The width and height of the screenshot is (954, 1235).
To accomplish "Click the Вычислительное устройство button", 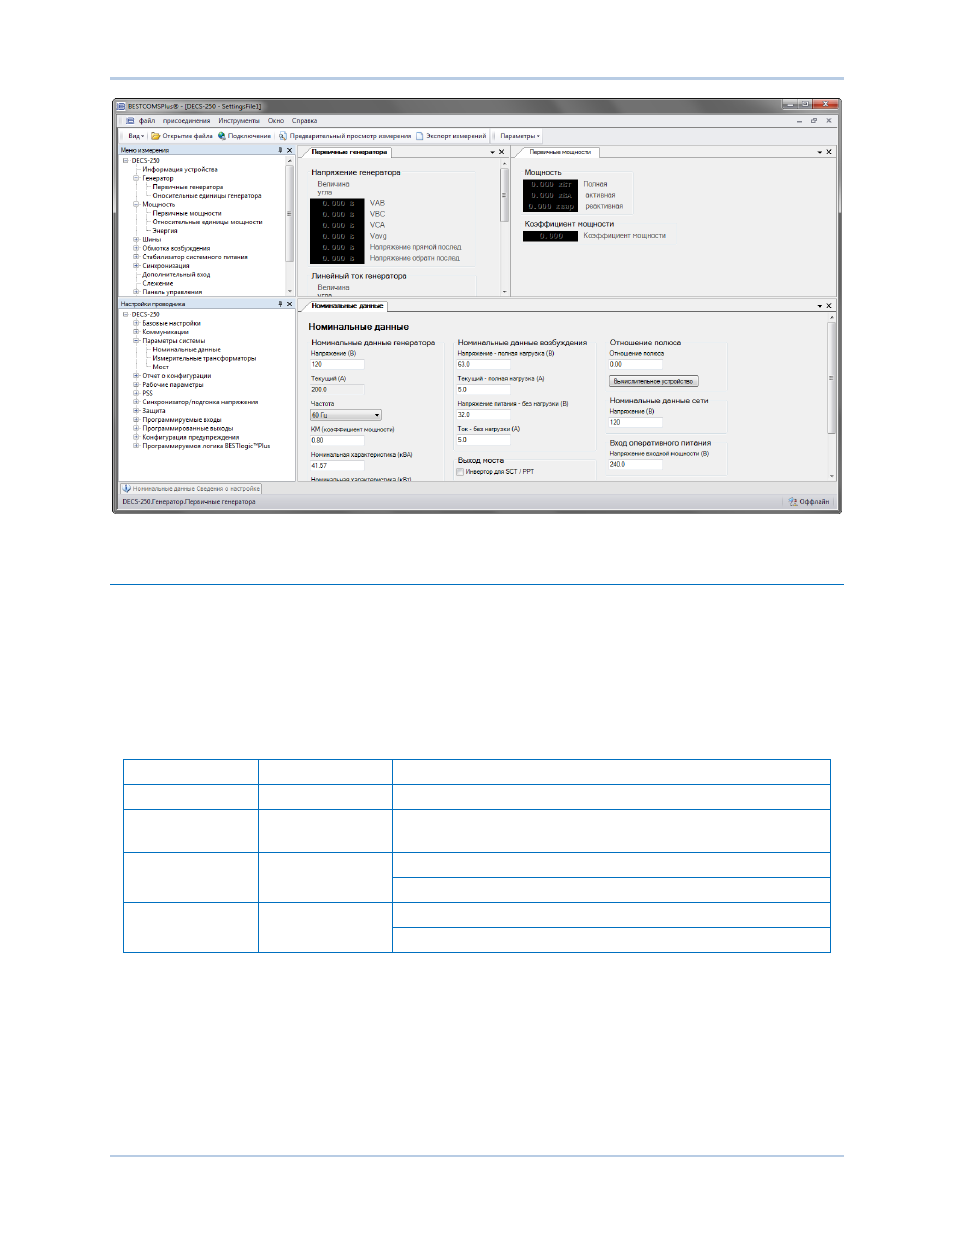I will 654,381.
